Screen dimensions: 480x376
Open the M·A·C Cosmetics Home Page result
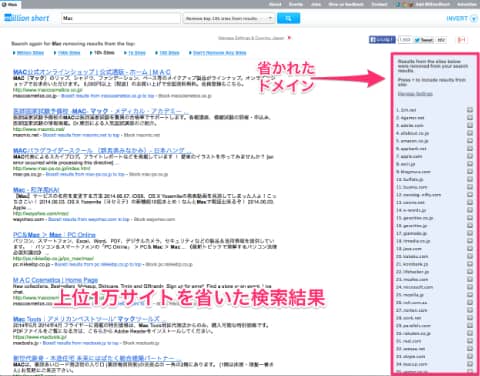pos(55,280)
